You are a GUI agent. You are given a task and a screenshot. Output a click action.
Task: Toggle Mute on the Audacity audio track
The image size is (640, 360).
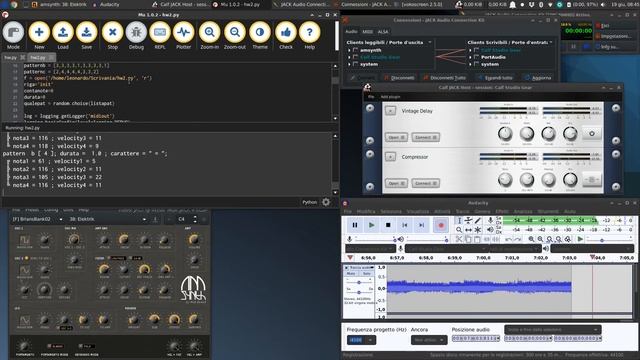[x=351, y=273]
